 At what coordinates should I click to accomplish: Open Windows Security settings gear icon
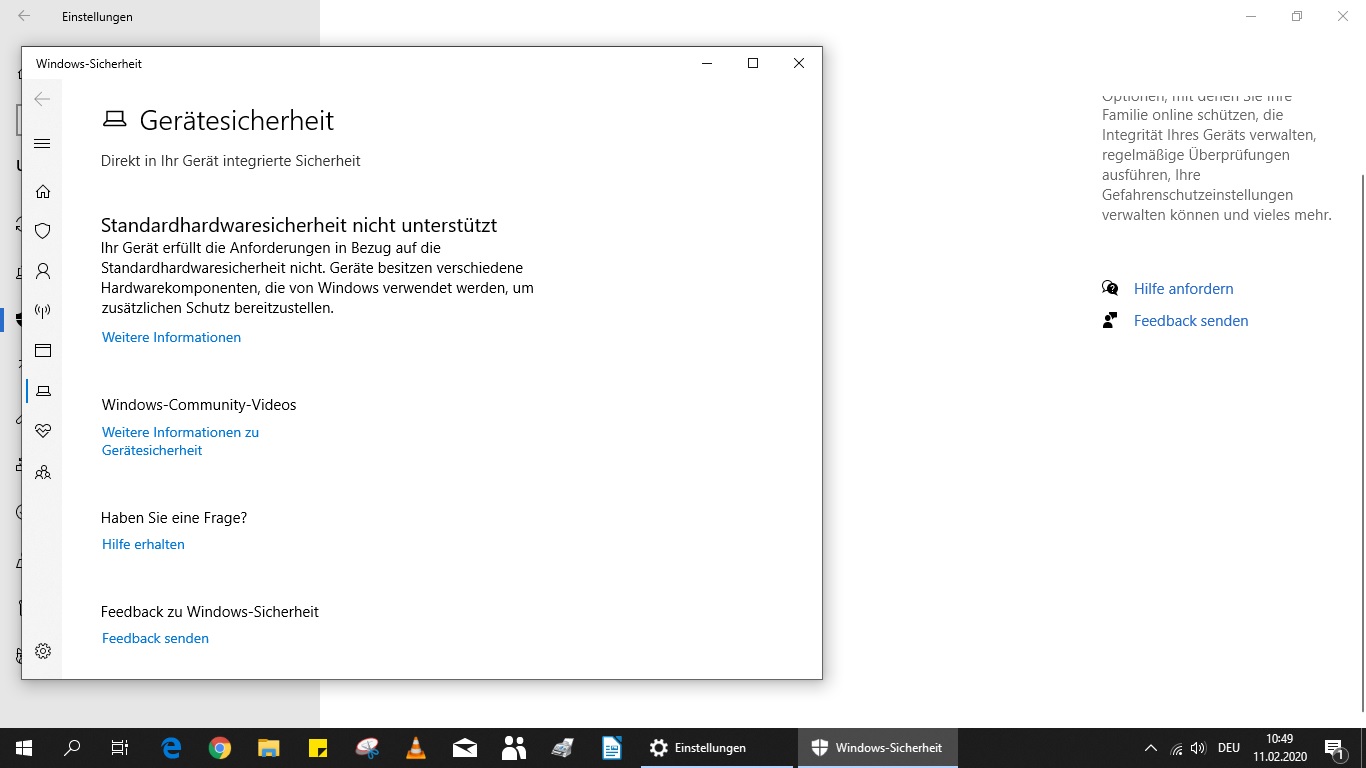tap(42, 651)
